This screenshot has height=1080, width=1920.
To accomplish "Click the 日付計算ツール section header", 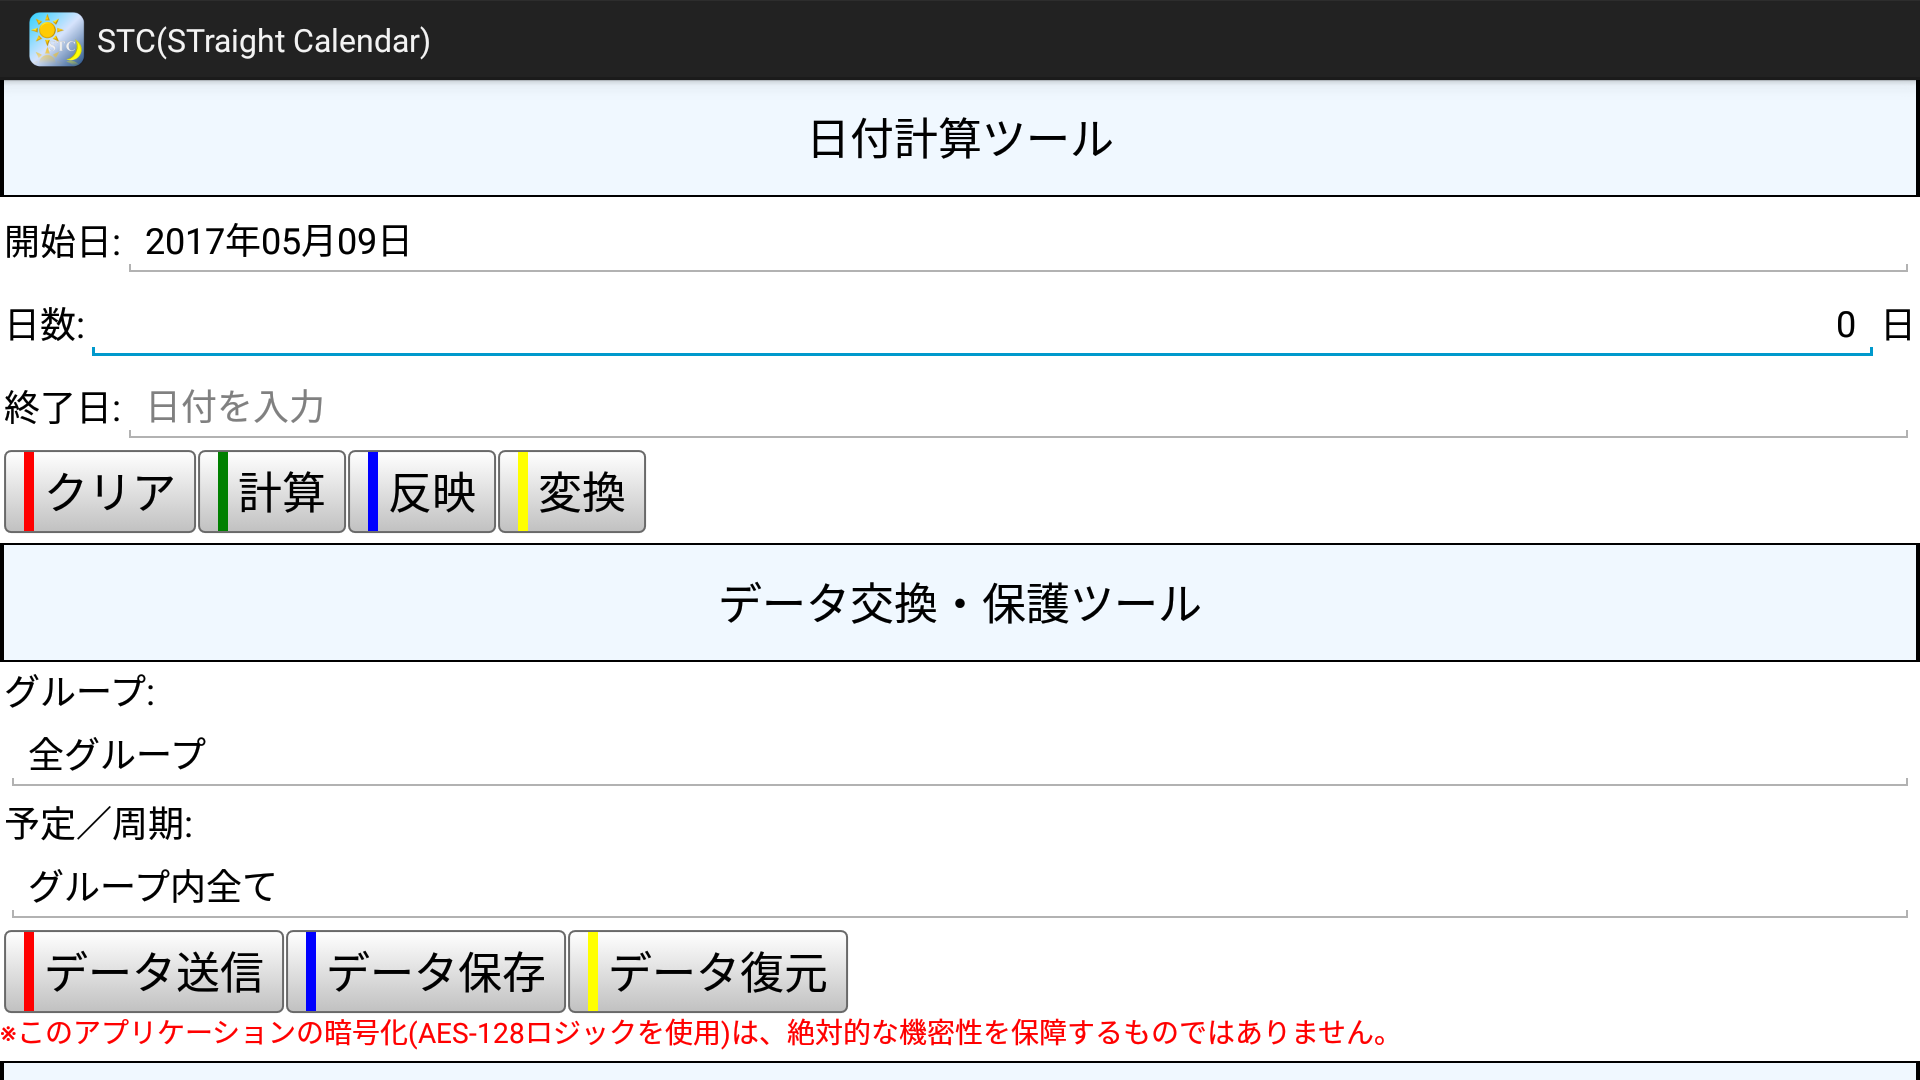I will tap(960, 139).
